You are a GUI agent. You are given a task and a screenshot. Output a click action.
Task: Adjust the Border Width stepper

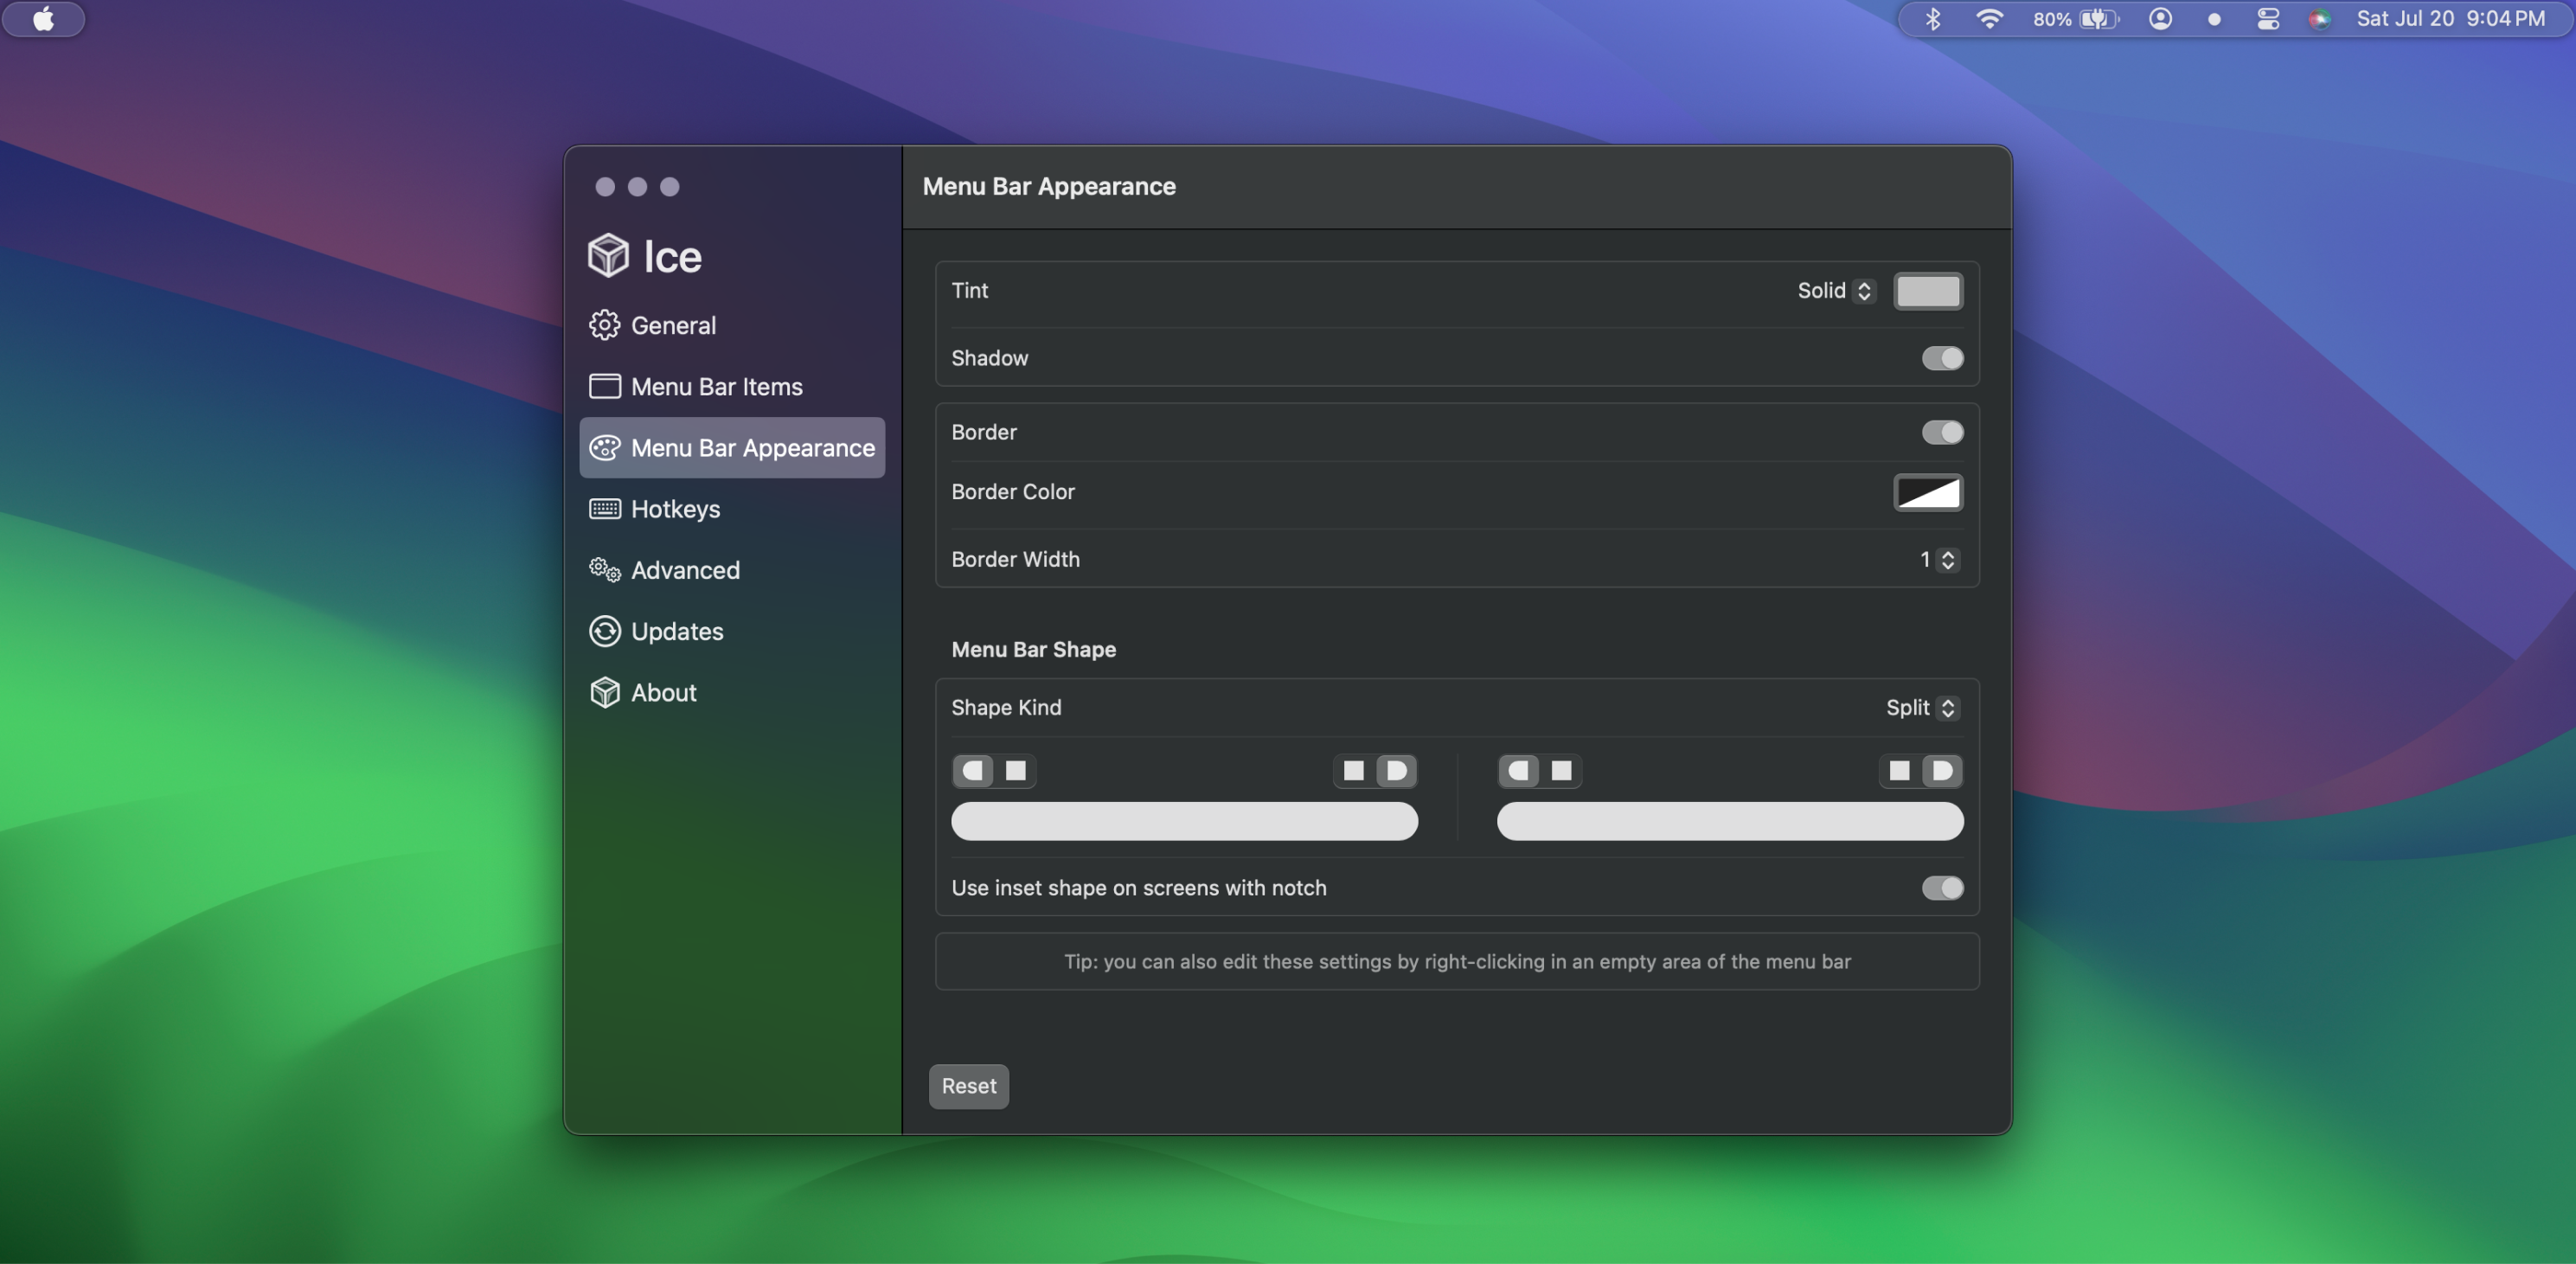coord(1946,560)
